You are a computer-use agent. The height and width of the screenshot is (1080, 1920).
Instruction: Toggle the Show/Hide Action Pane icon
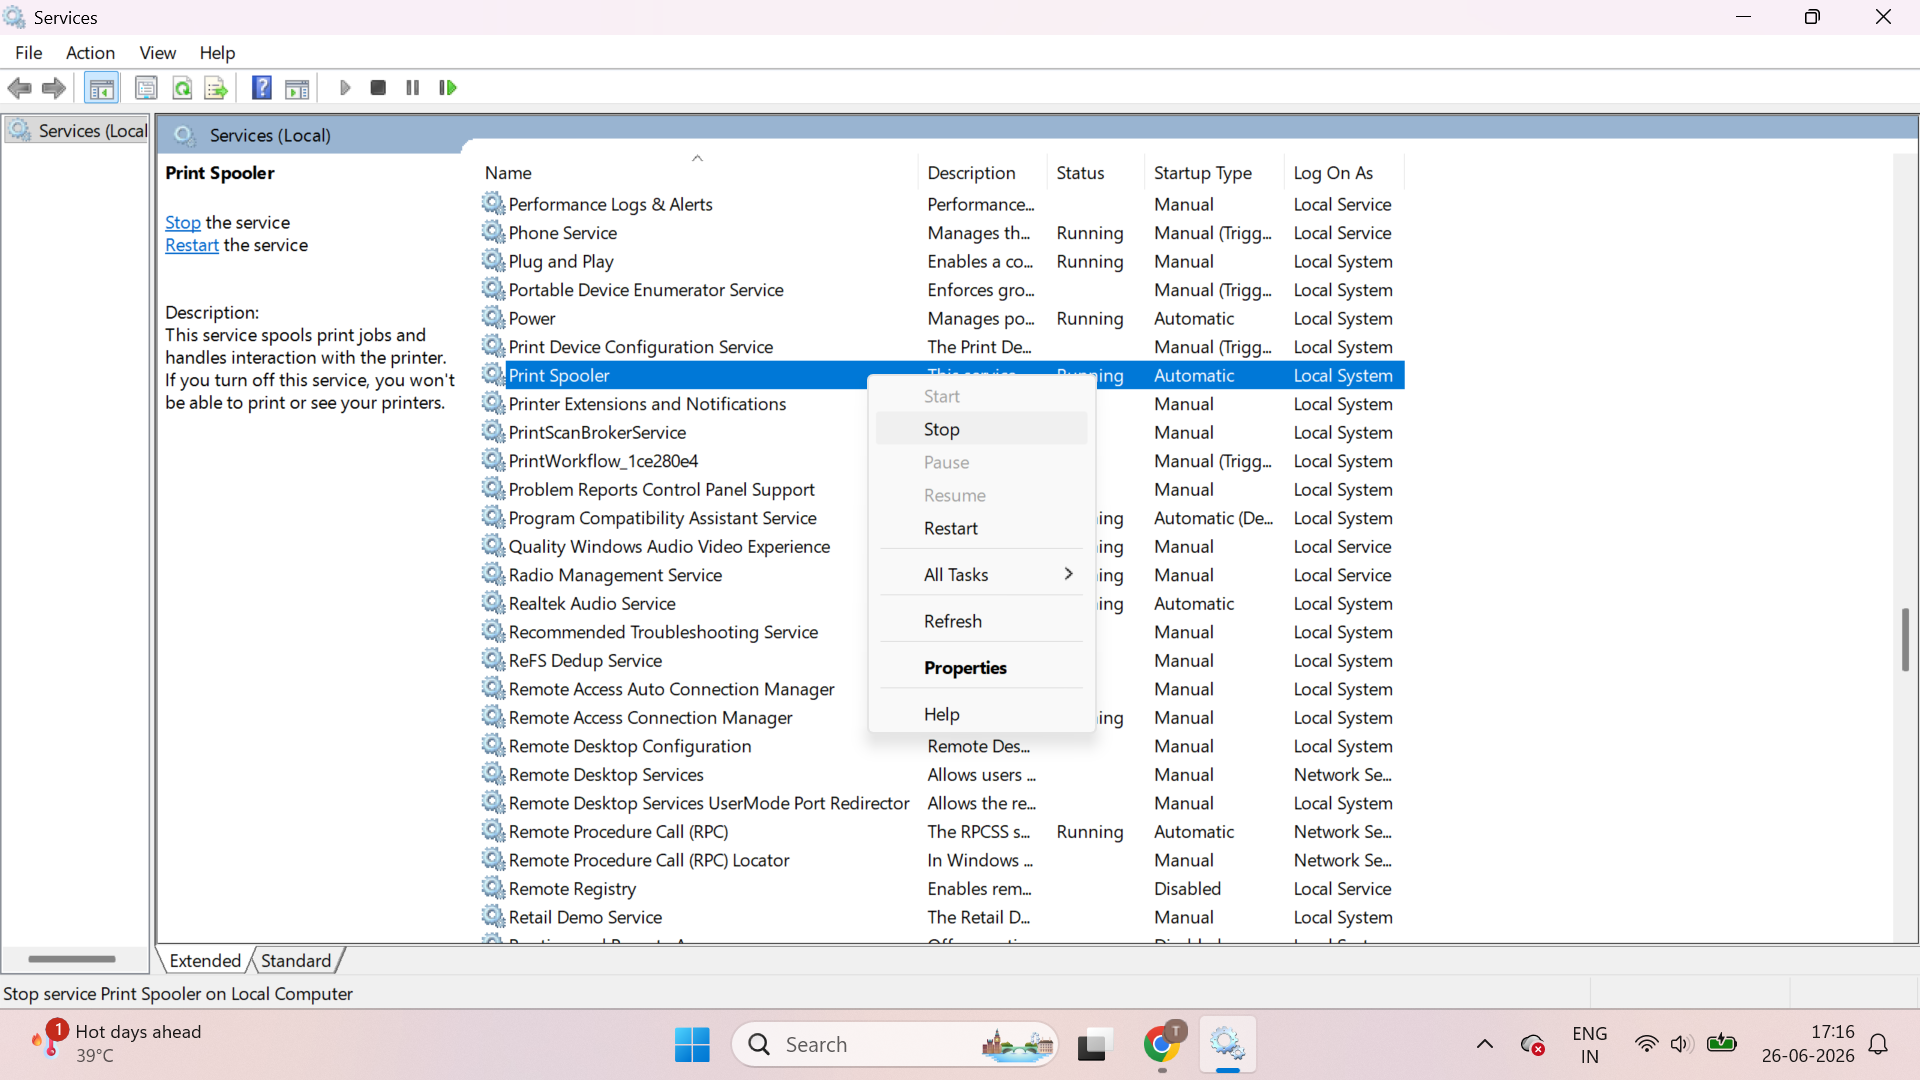point(297,88)
